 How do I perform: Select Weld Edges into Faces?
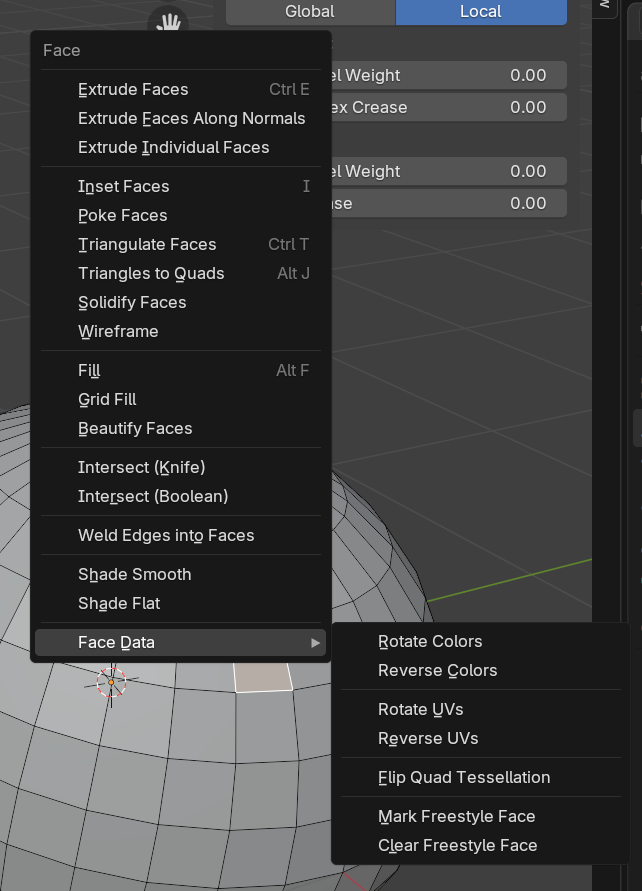coord(181,535)
